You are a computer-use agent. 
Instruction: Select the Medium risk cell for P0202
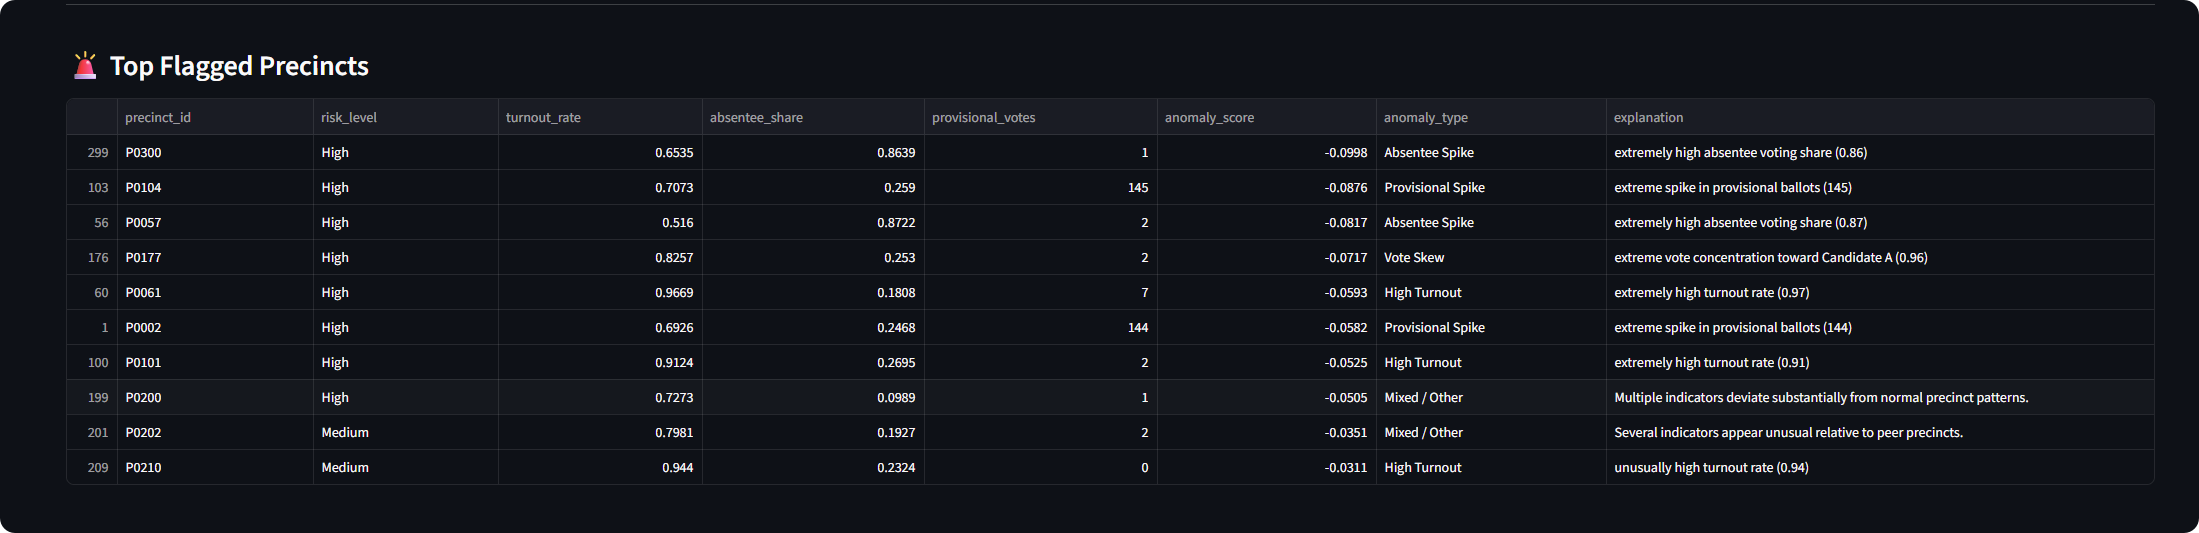coord(345,433)
